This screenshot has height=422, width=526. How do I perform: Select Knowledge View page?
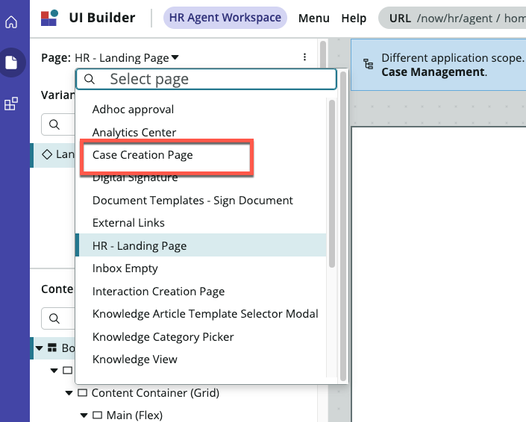pos(201,359)
